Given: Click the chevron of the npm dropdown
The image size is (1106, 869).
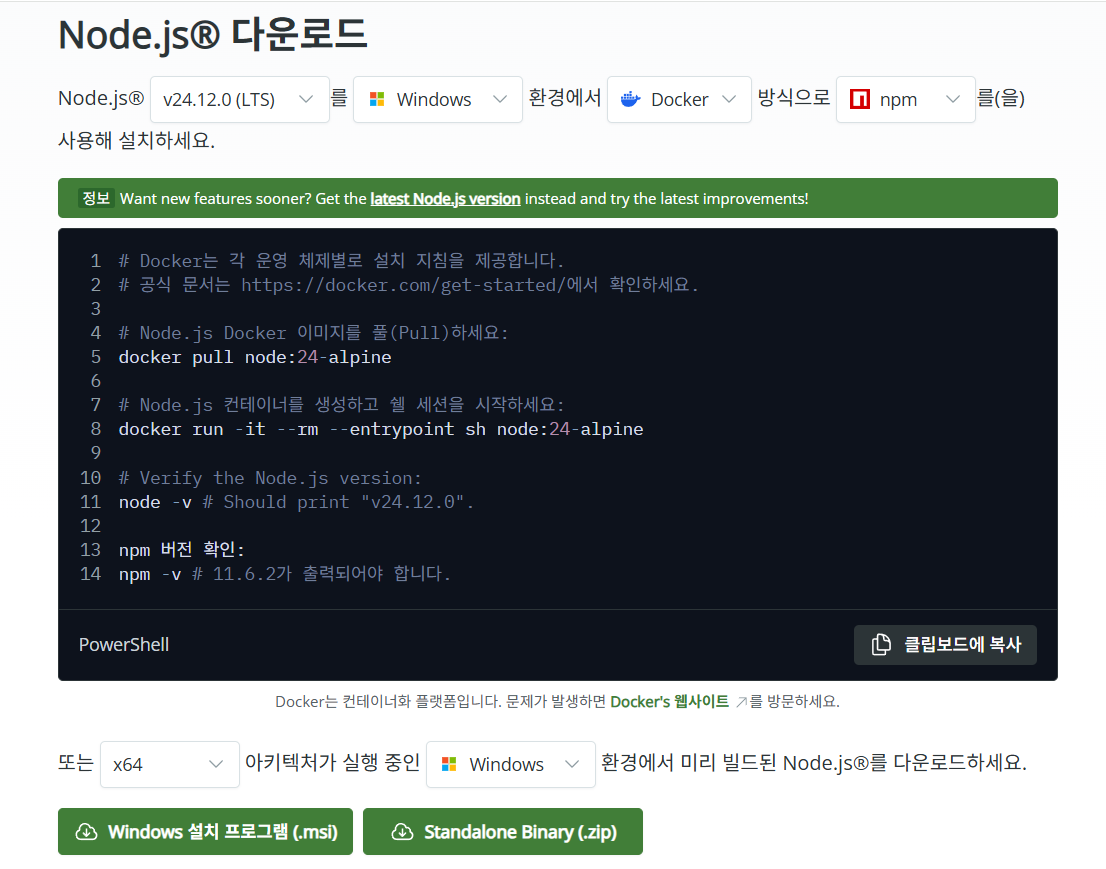Looking at the screenshot, I should pyautogui.click(x=952, y=99).
